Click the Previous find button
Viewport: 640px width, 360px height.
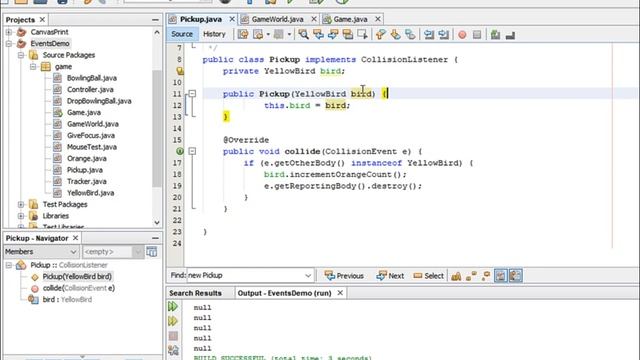[x=344, y=276]
